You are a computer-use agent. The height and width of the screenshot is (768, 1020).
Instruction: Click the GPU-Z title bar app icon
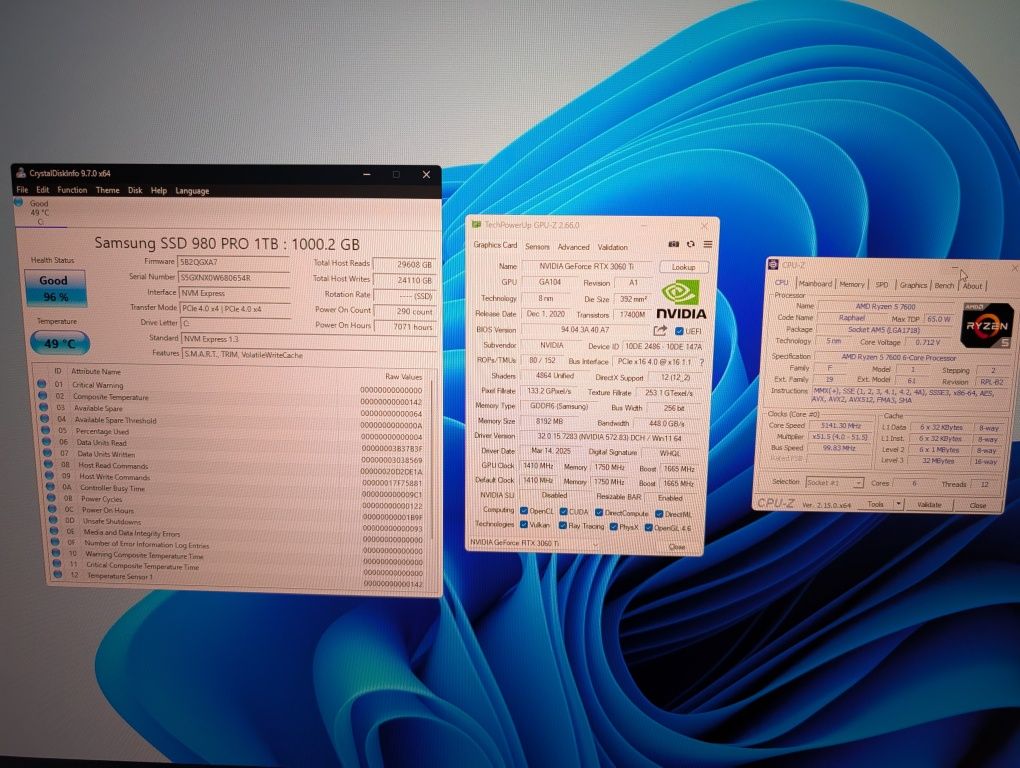tap(477, 224)
